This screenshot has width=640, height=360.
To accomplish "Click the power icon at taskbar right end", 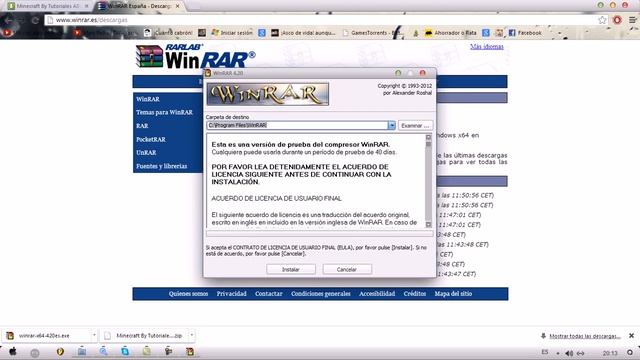I will [630, 352].
